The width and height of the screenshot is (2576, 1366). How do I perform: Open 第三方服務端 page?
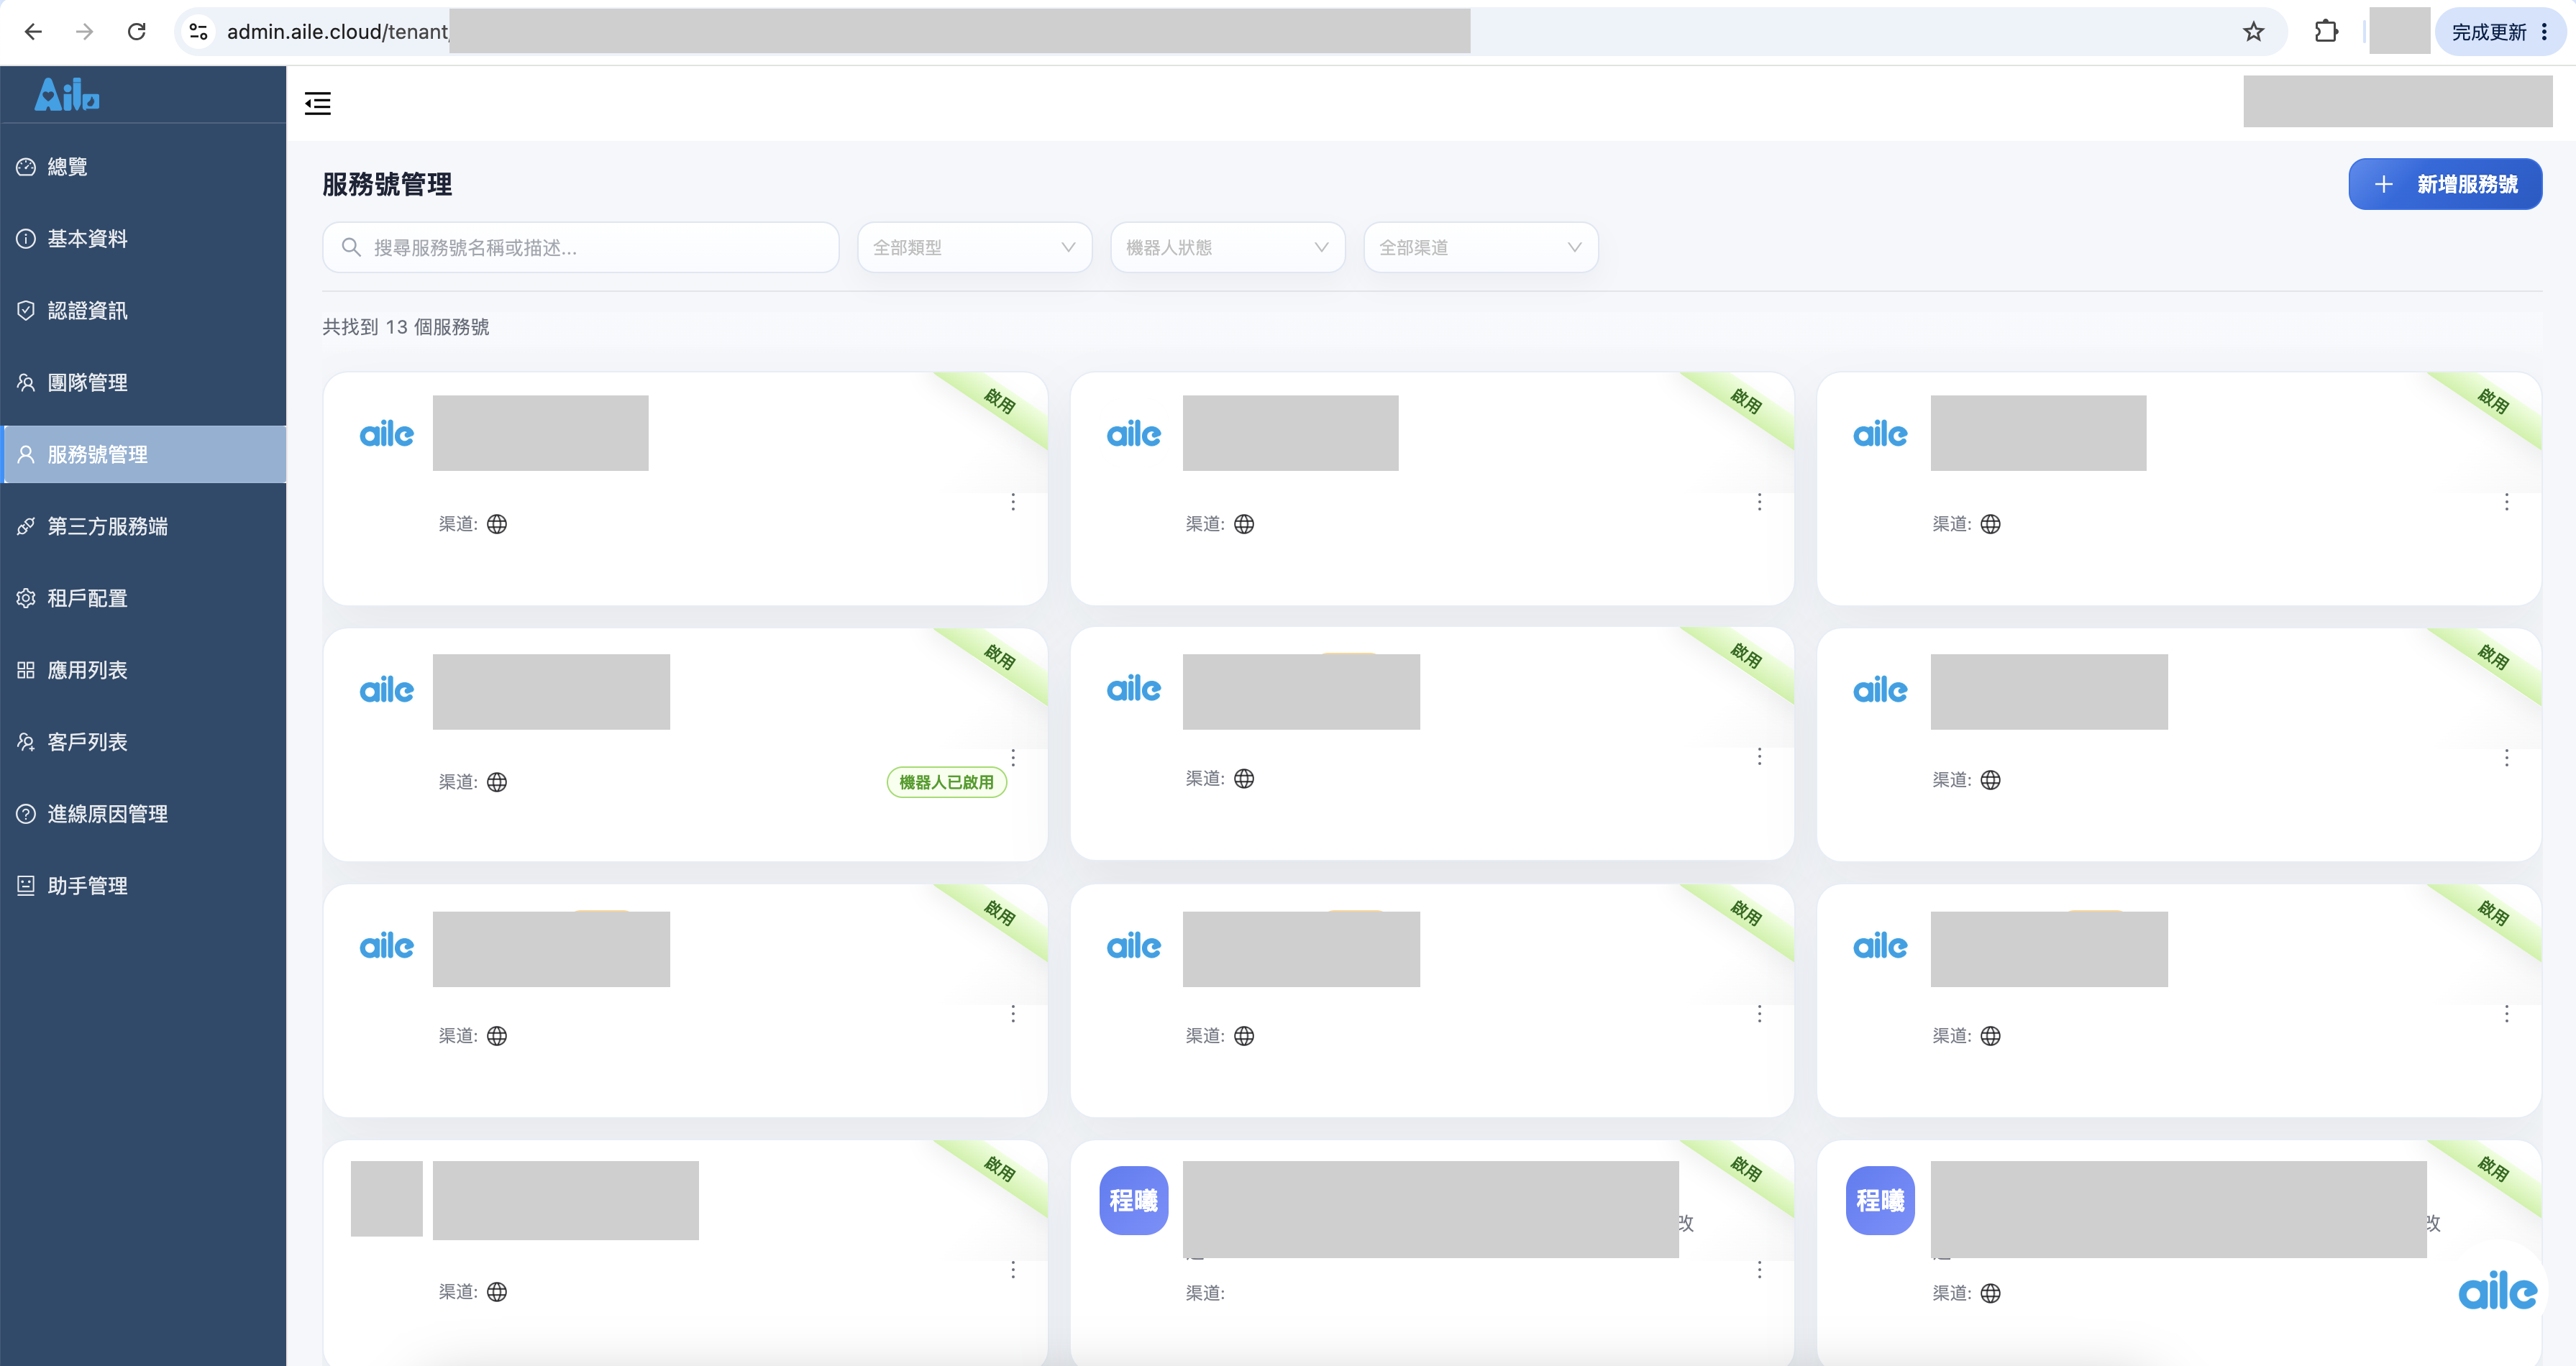[x=144, y=527]
